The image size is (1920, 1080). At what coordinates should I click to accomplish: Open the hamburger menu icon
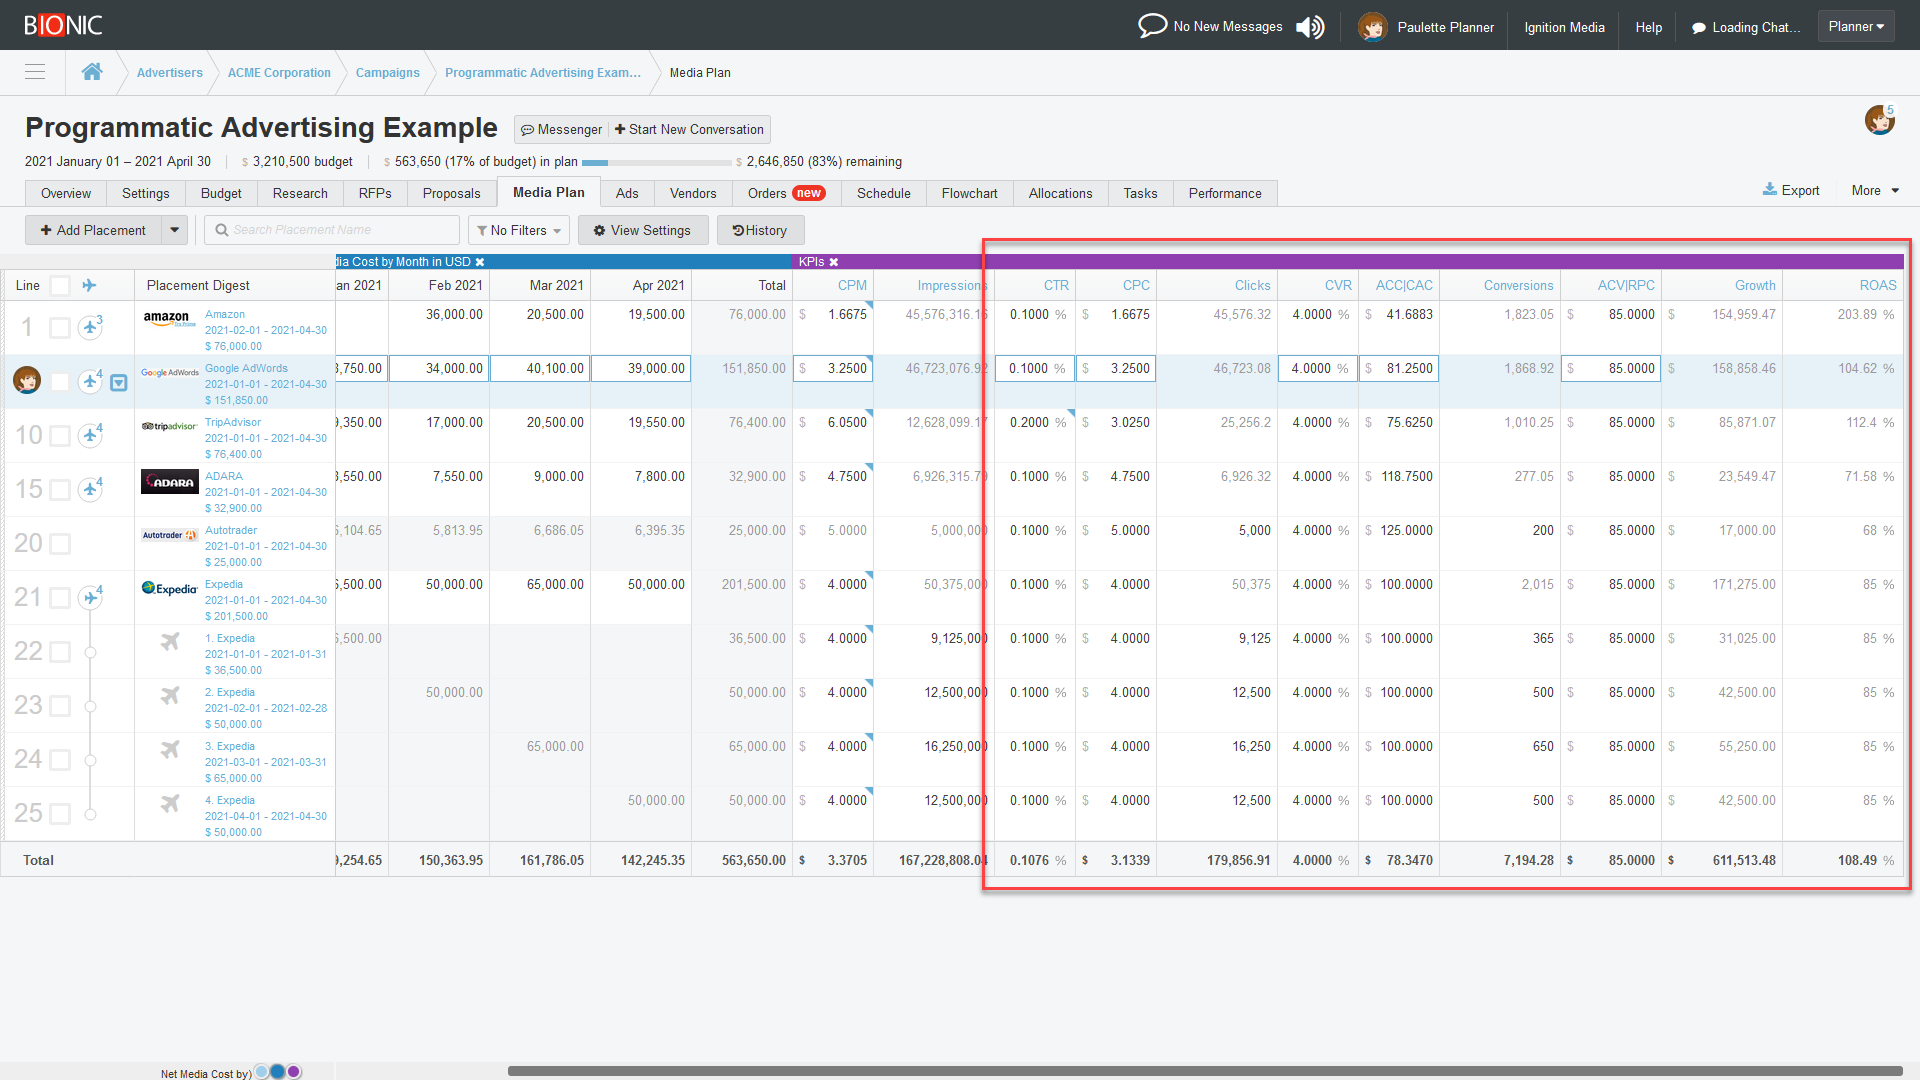tap(35, 72)
